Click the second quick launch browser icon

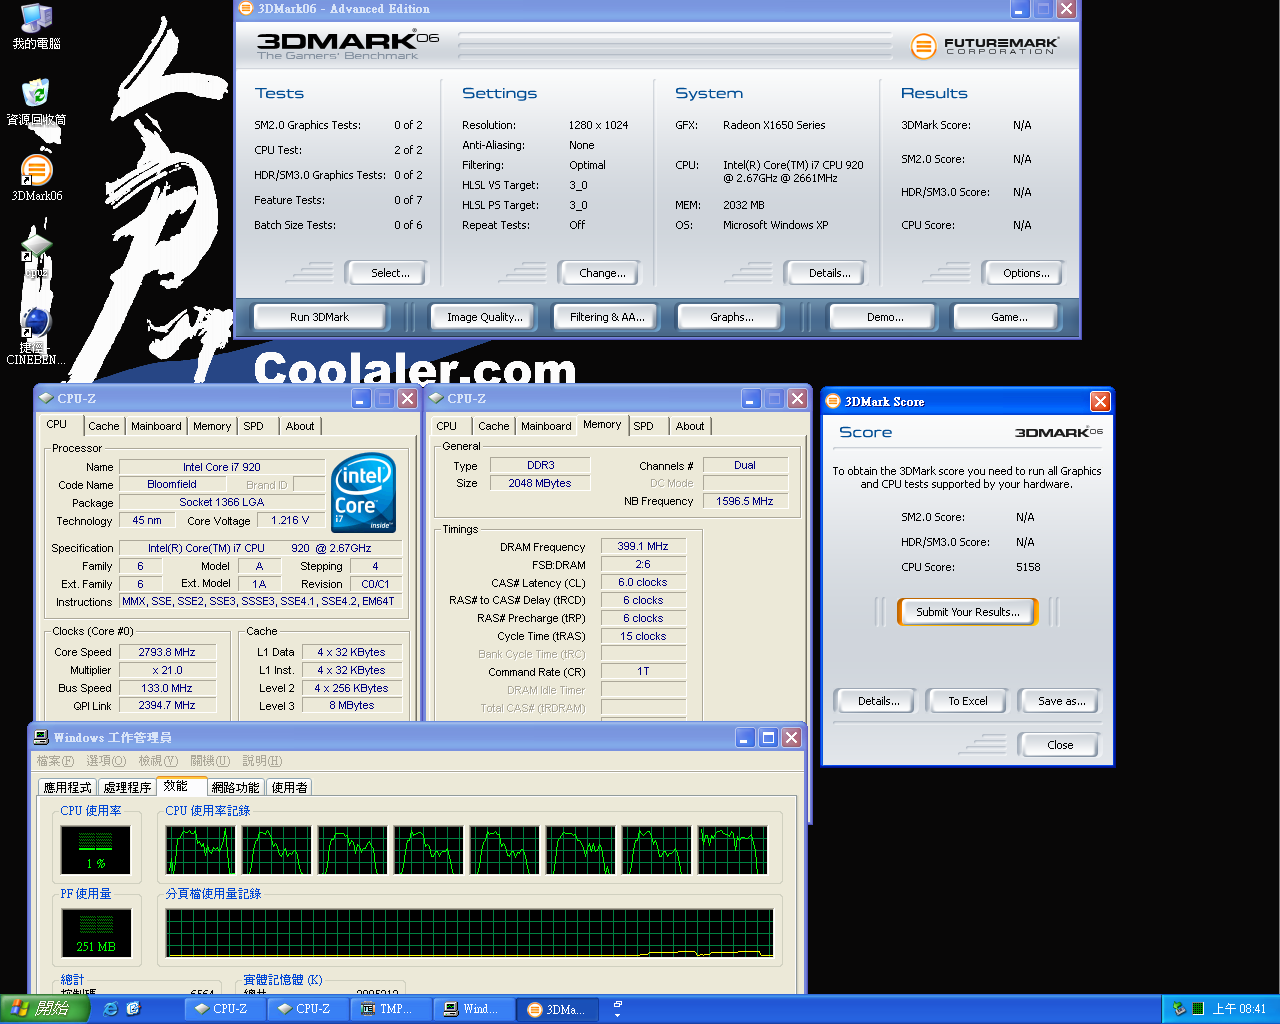133,1009
